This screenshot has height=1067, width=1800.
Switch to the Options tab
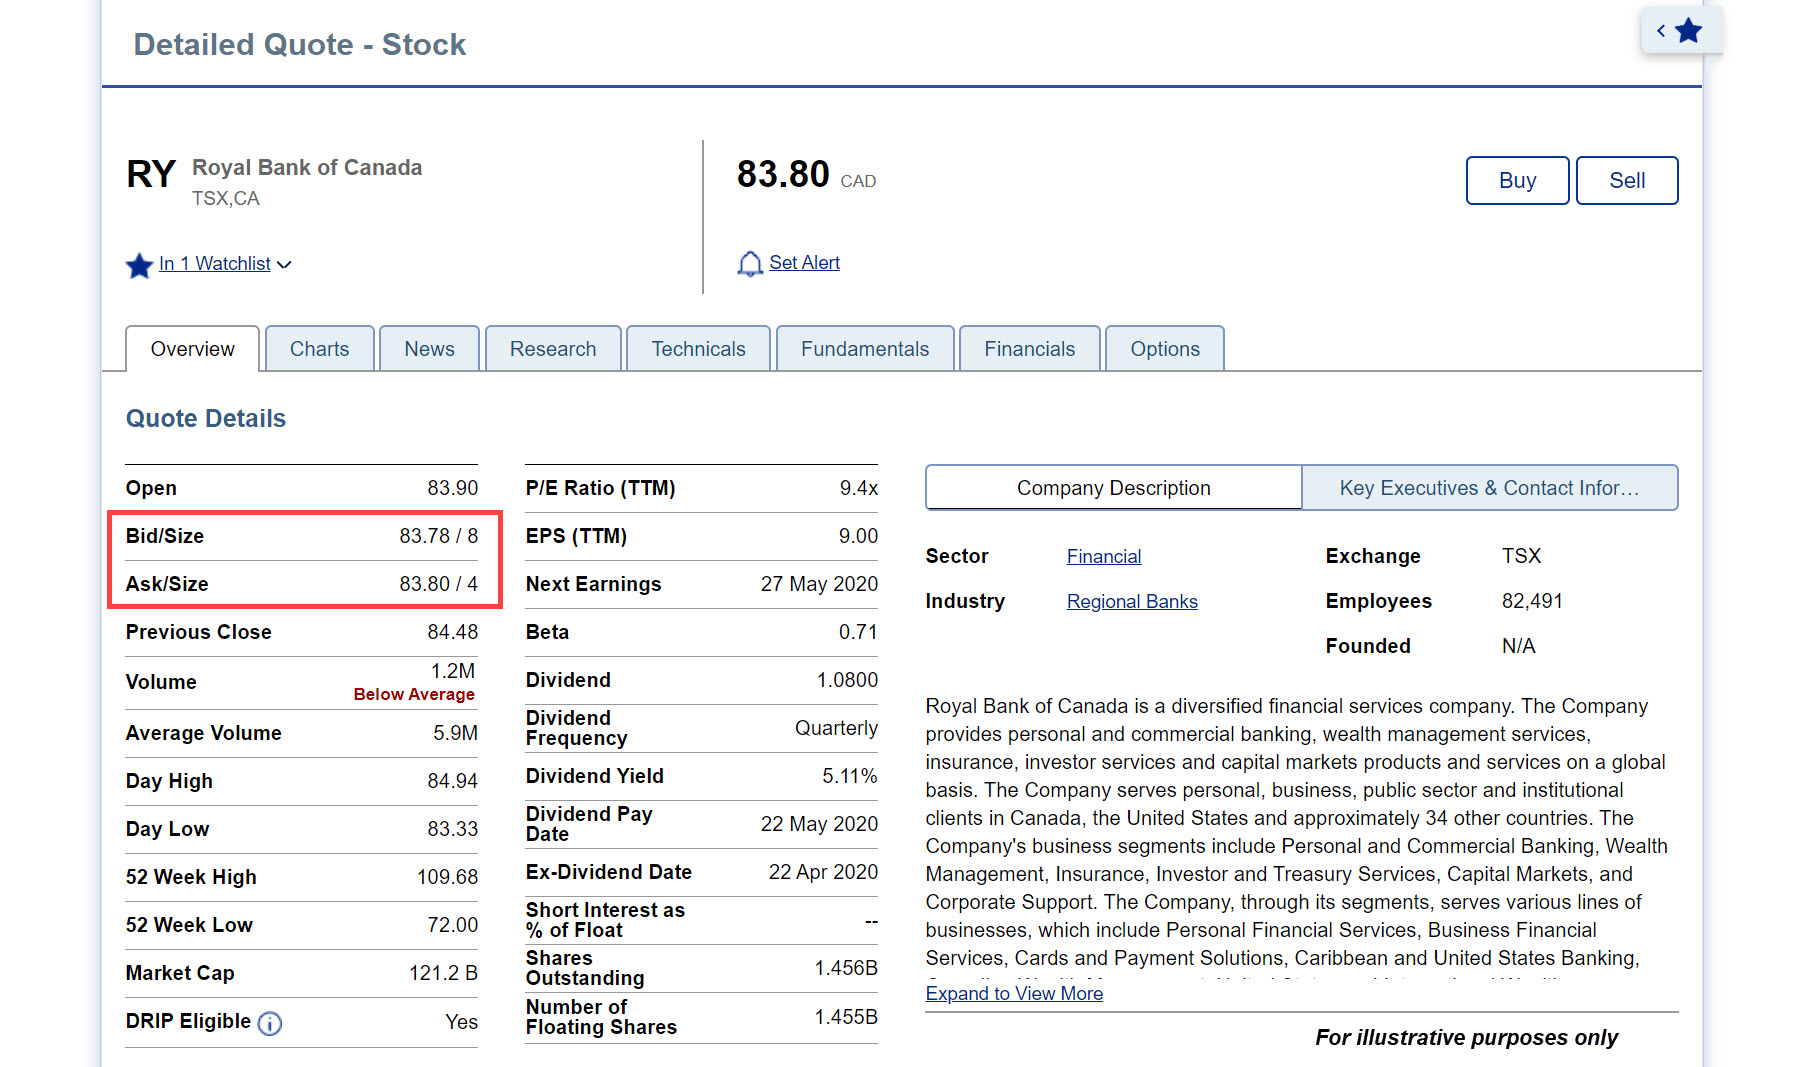[1164, 349]
